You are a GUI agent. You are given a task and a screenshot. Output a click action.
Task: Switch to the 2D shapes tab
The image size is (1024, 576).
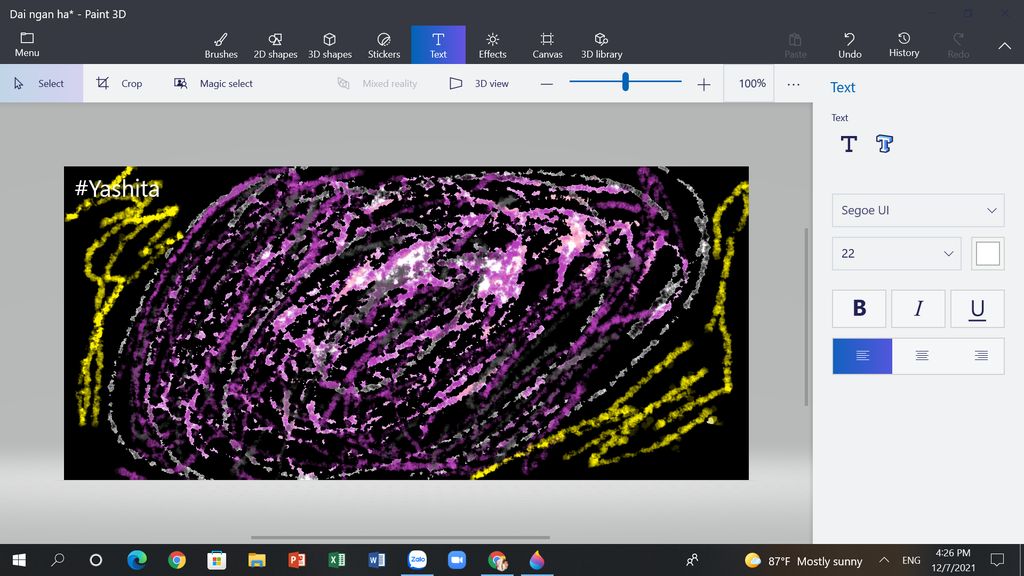pyautogui.click(x=275, y=46)
